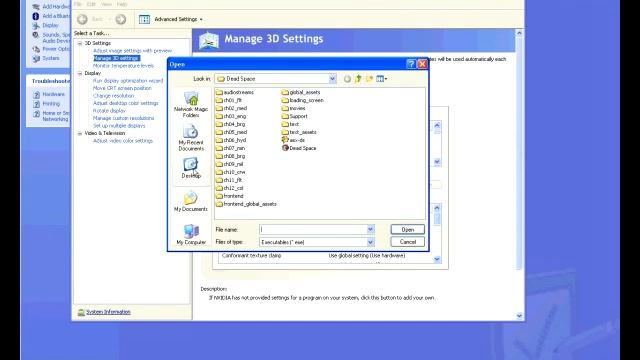Click the File name input field

(313, 229)
